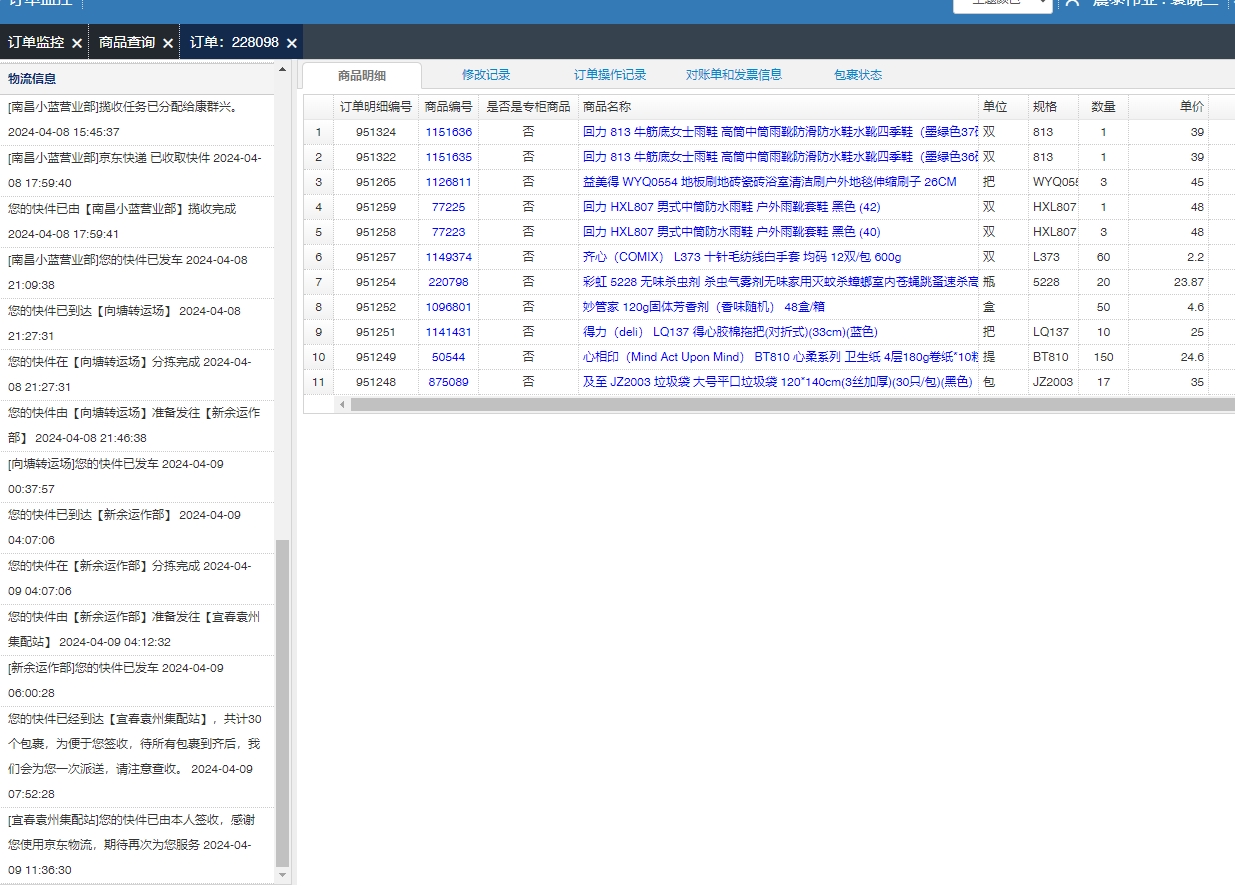This screenshot has height=891, width=1235.
Task: Click the 是否是专柜商品 column header
Action: click(528, 107)
